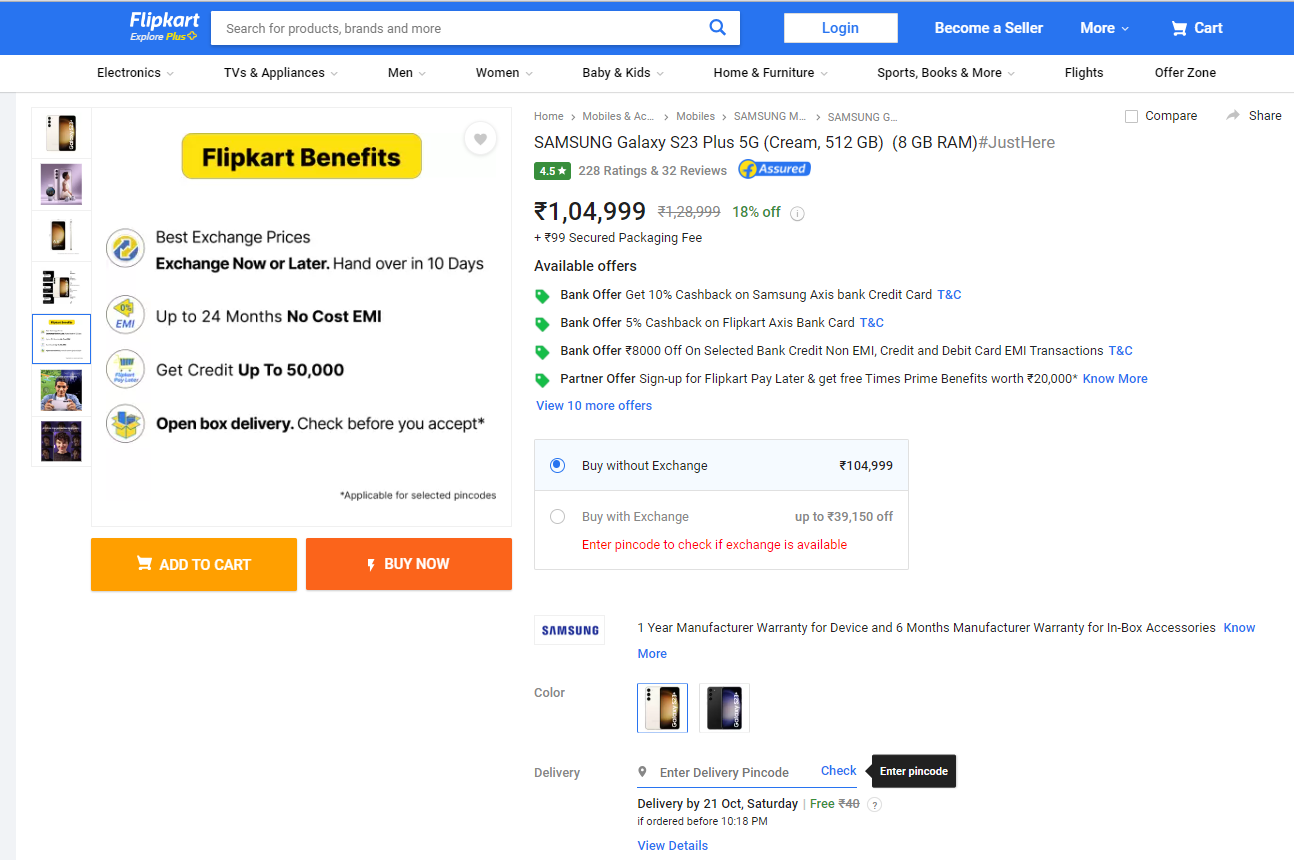Expand View 10 more offers
Viewport: 1294px width, 860px height.
(594, 406)
